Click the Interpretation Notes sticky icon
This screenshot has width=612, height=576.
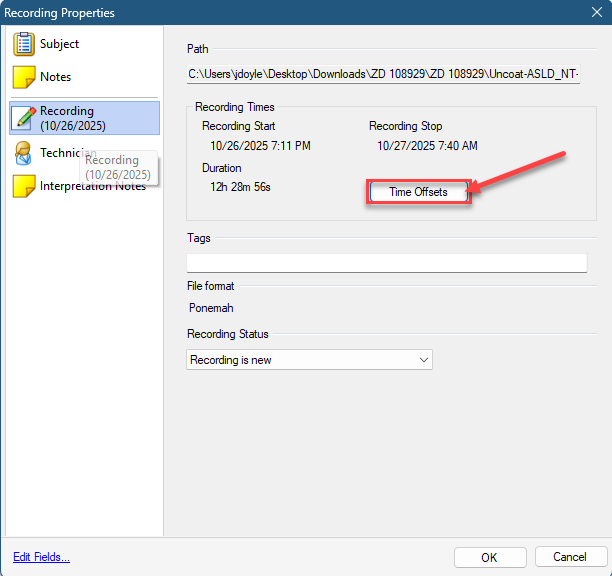(x=24, y=186)
